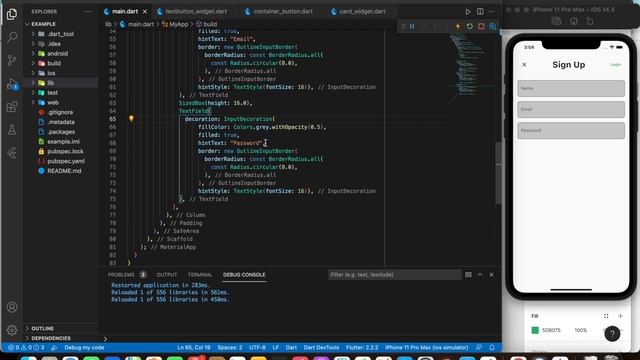
Task: Open the OUTPUT panel tab
Action: [x=167, y=275]
